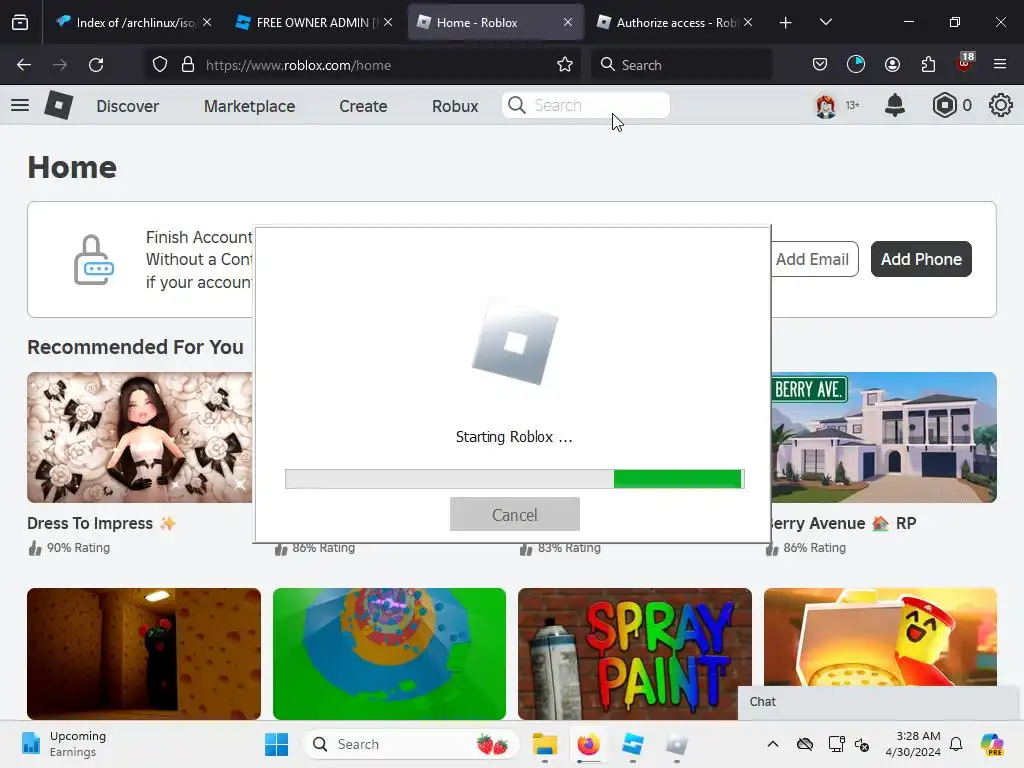Open Upcoming Earnings taskbar widget
Screen dimensions: 1024x768
[x=64, y=744]
